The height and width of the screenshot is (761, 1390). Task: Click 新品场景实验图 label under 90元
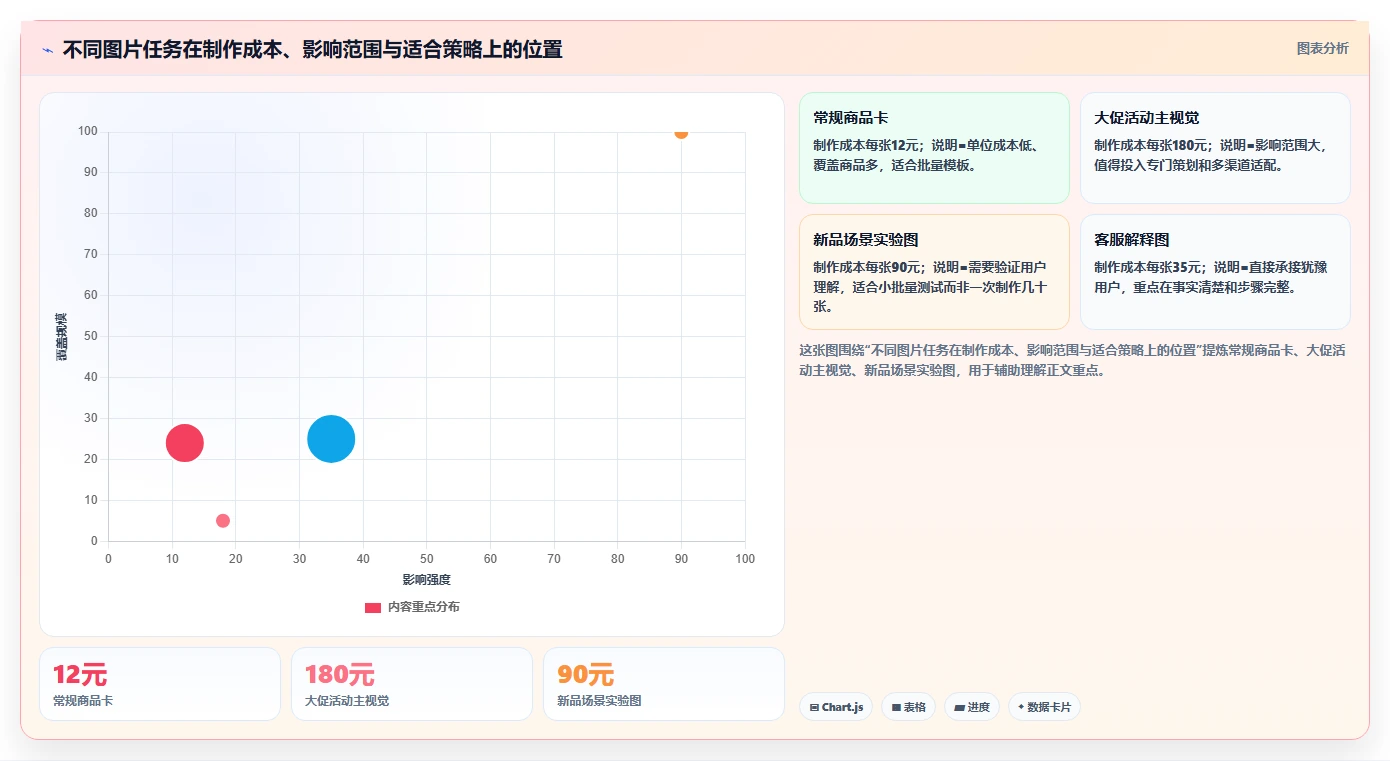tap(599, 701)
